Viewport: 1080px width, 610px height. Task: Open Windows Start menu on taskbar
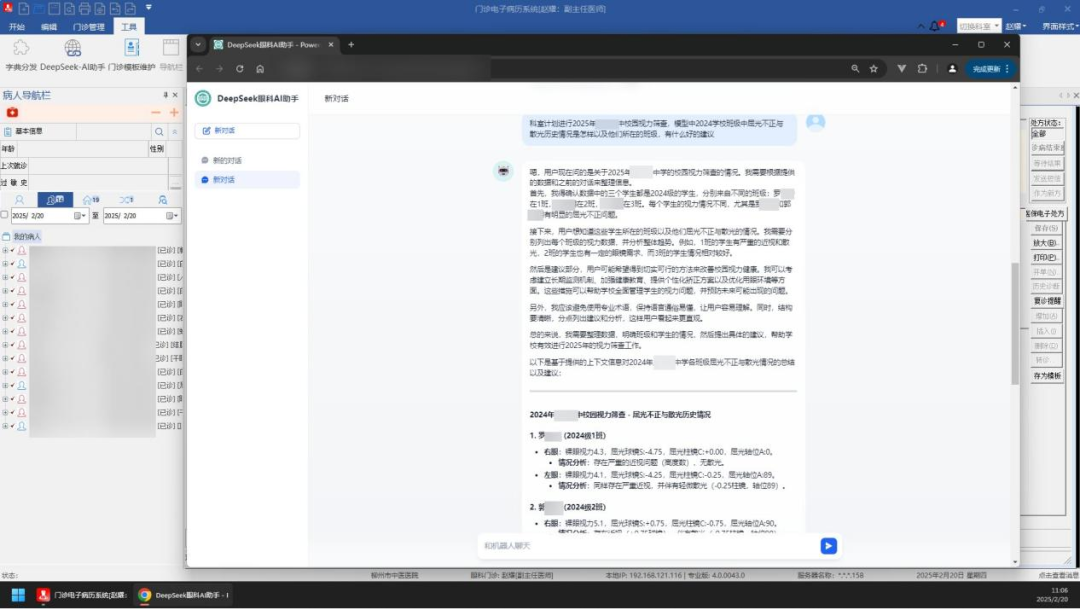pos(18,595)
